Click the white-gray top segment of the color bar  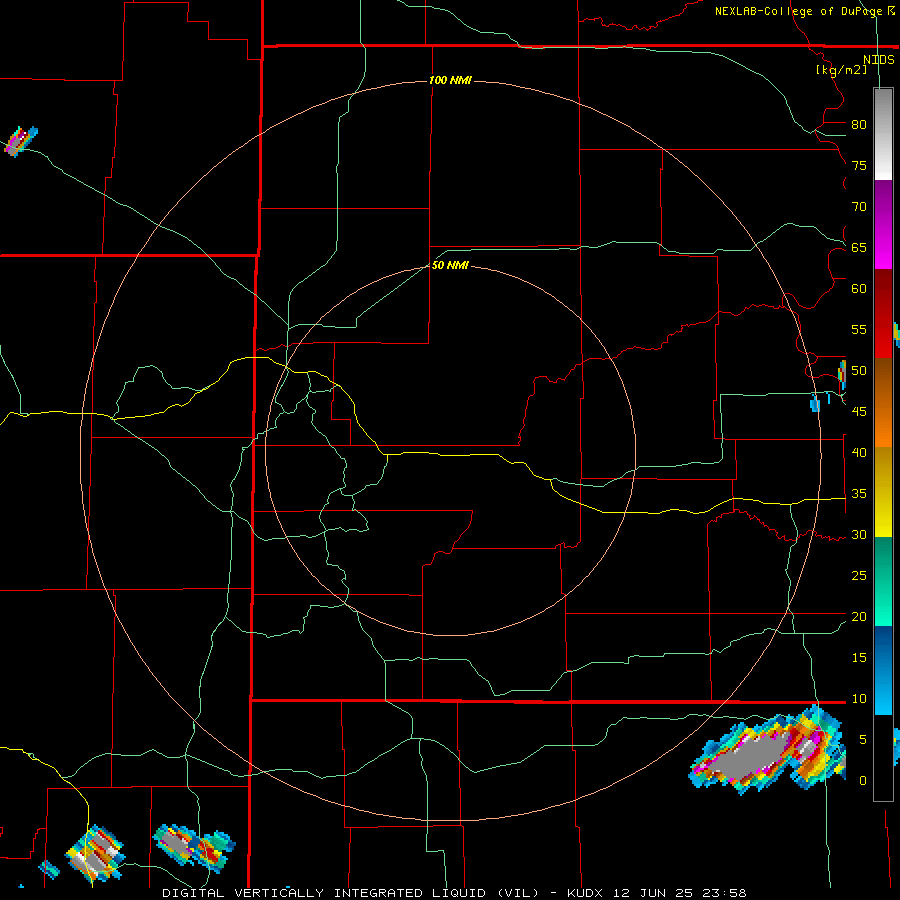[x=883, y=134]
